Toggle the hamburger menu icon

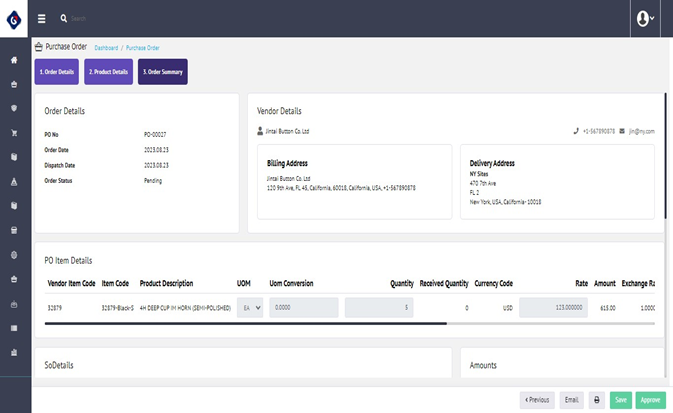point(42,18)
